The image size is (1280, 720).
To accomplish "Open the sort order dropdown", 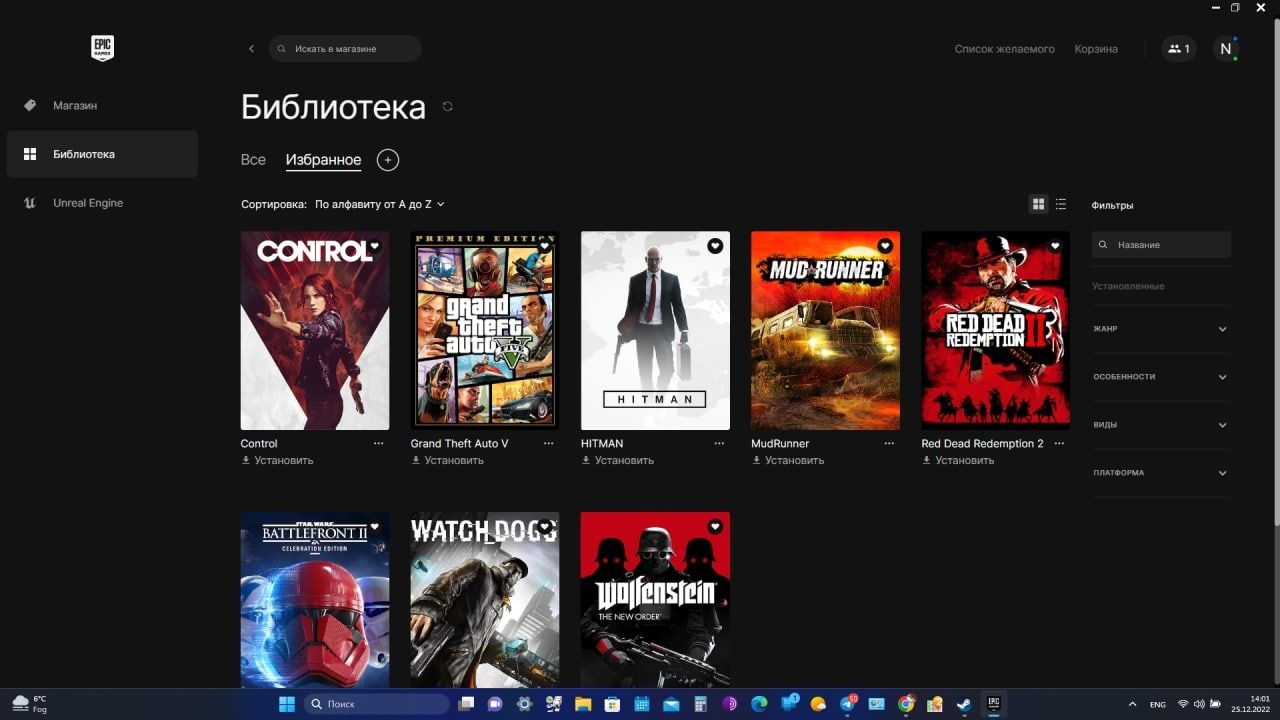I will click(x=379, y=204).
